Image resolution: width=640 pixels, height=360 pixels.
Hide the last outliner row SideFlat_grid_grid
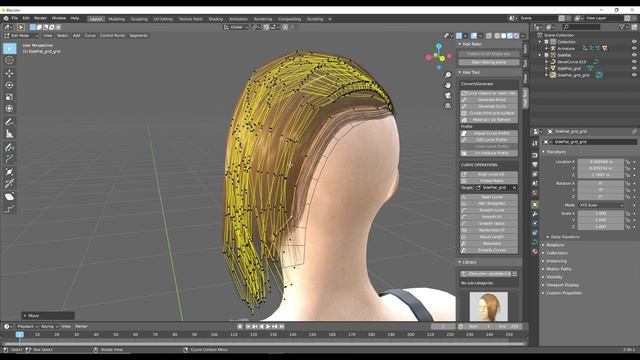click(x=634, y=75)
